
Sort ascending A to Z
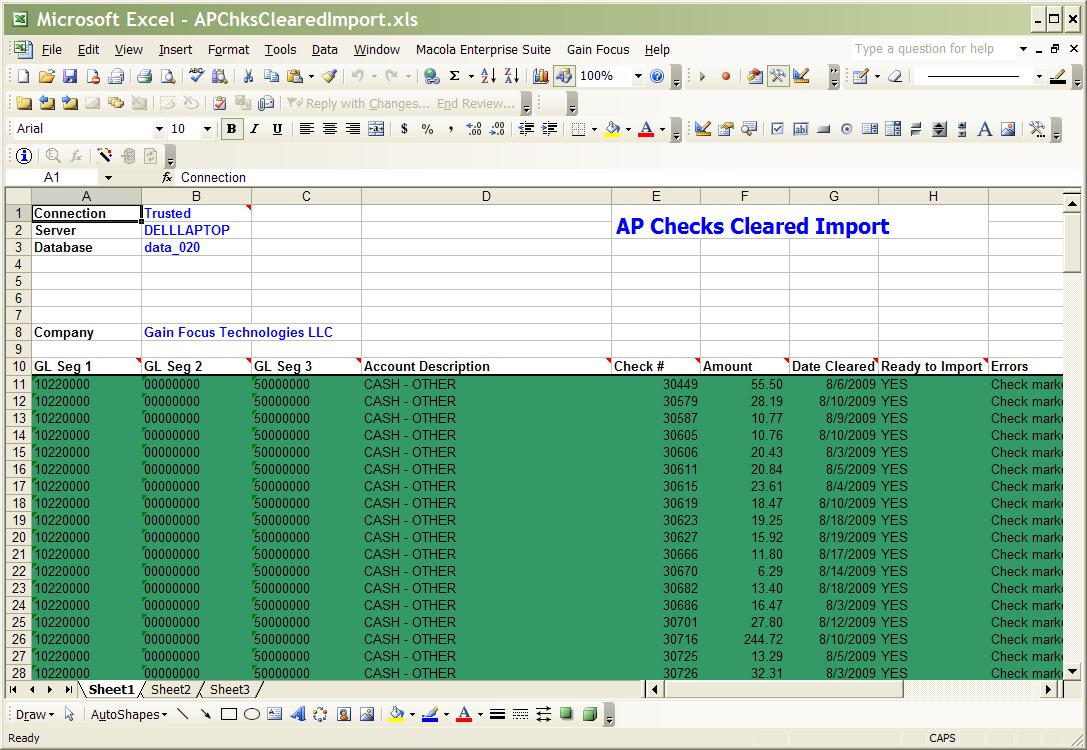(x=488, y=76)
